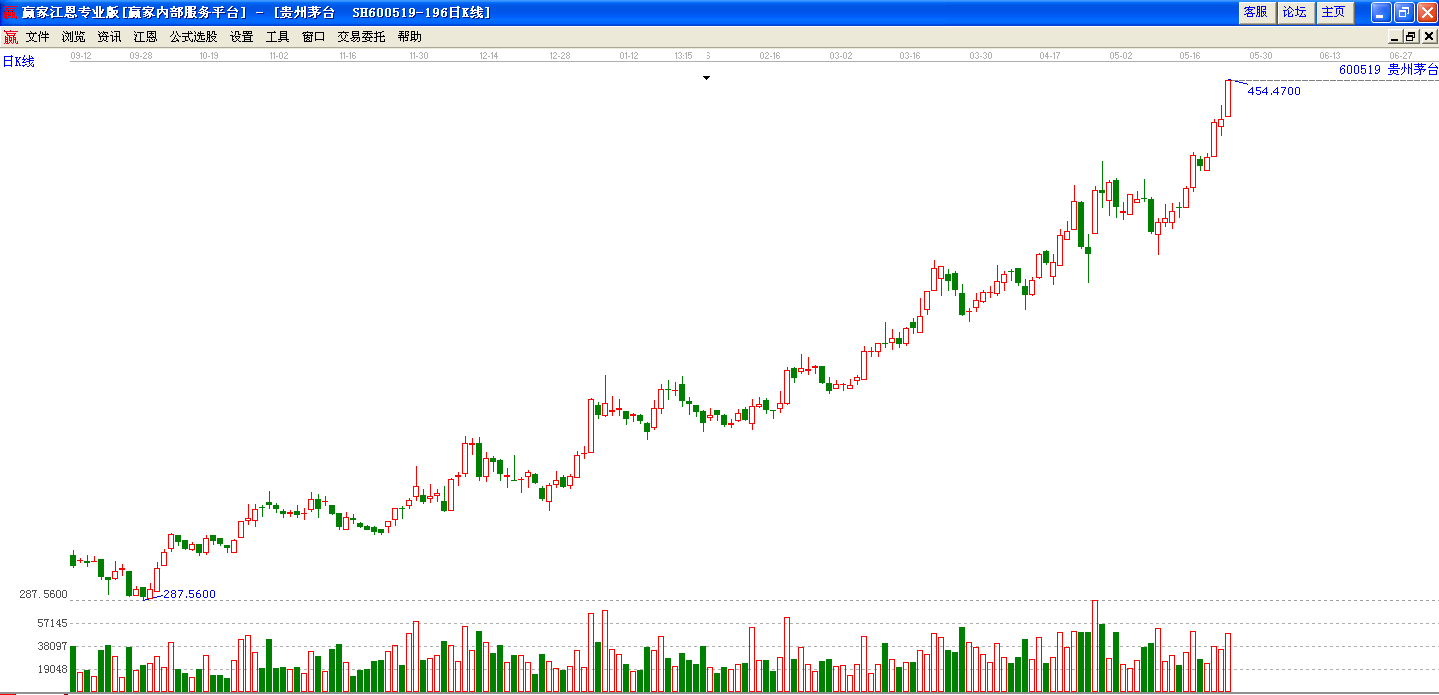This screenshot has height=695, width=1439.
Task: Click the 600519 贵州茅台 stock label
Action: 1388,70
